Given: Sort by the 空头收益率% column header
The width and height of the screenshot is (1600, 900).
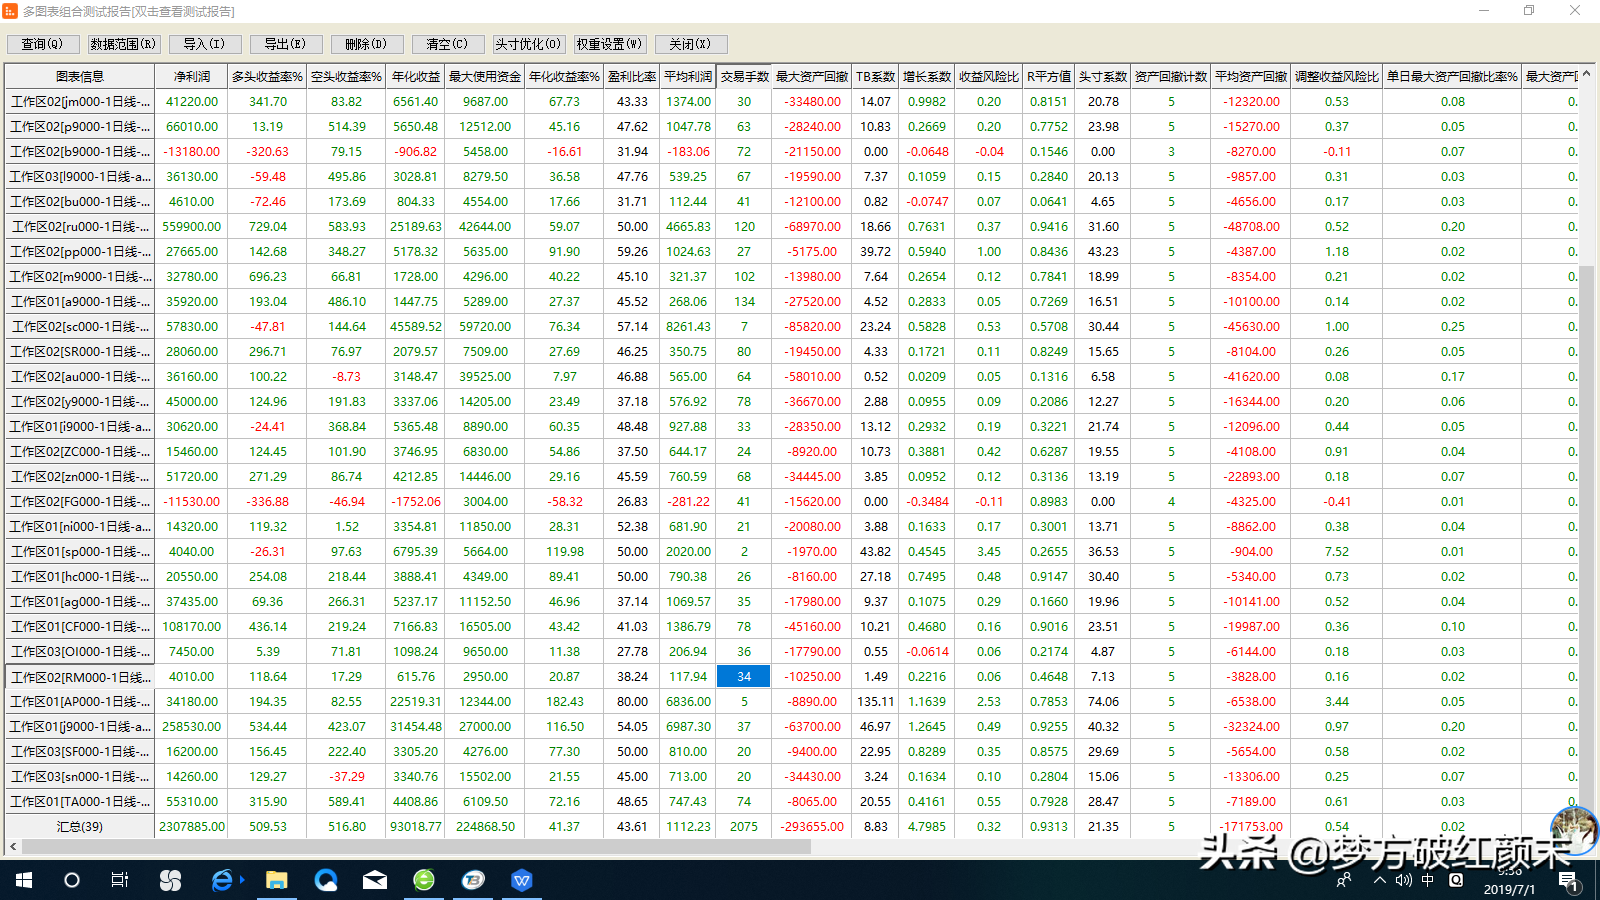Looking at the screenshot, I should (x=347, y=76).
